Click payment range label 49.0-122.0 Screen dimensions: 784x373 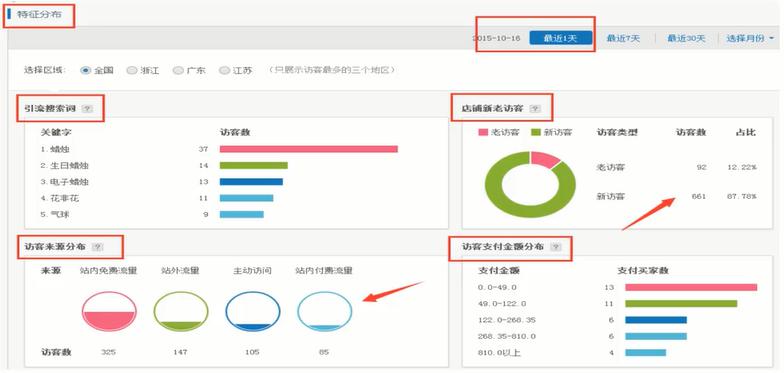pos(502,304)
